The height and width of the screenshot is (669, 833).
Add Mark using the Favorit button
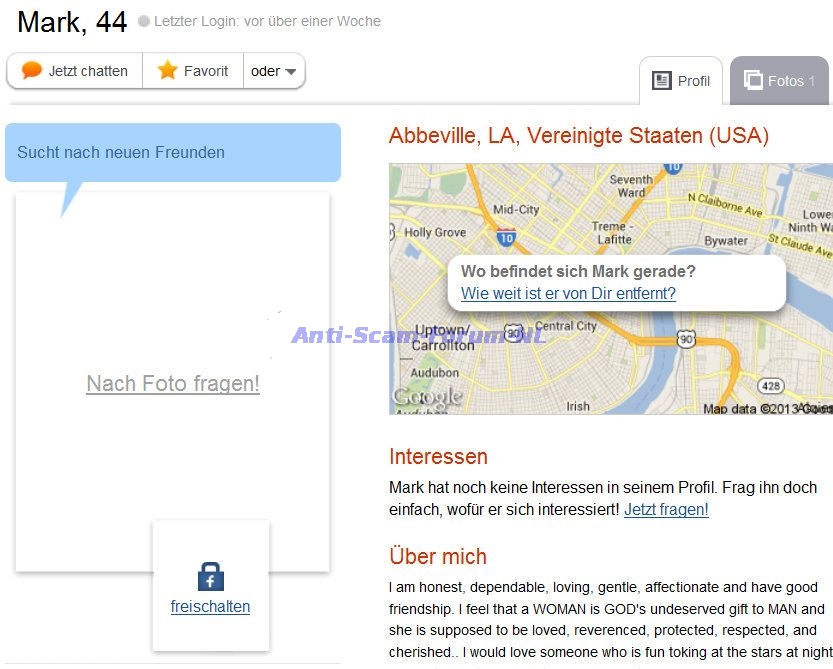193,71
